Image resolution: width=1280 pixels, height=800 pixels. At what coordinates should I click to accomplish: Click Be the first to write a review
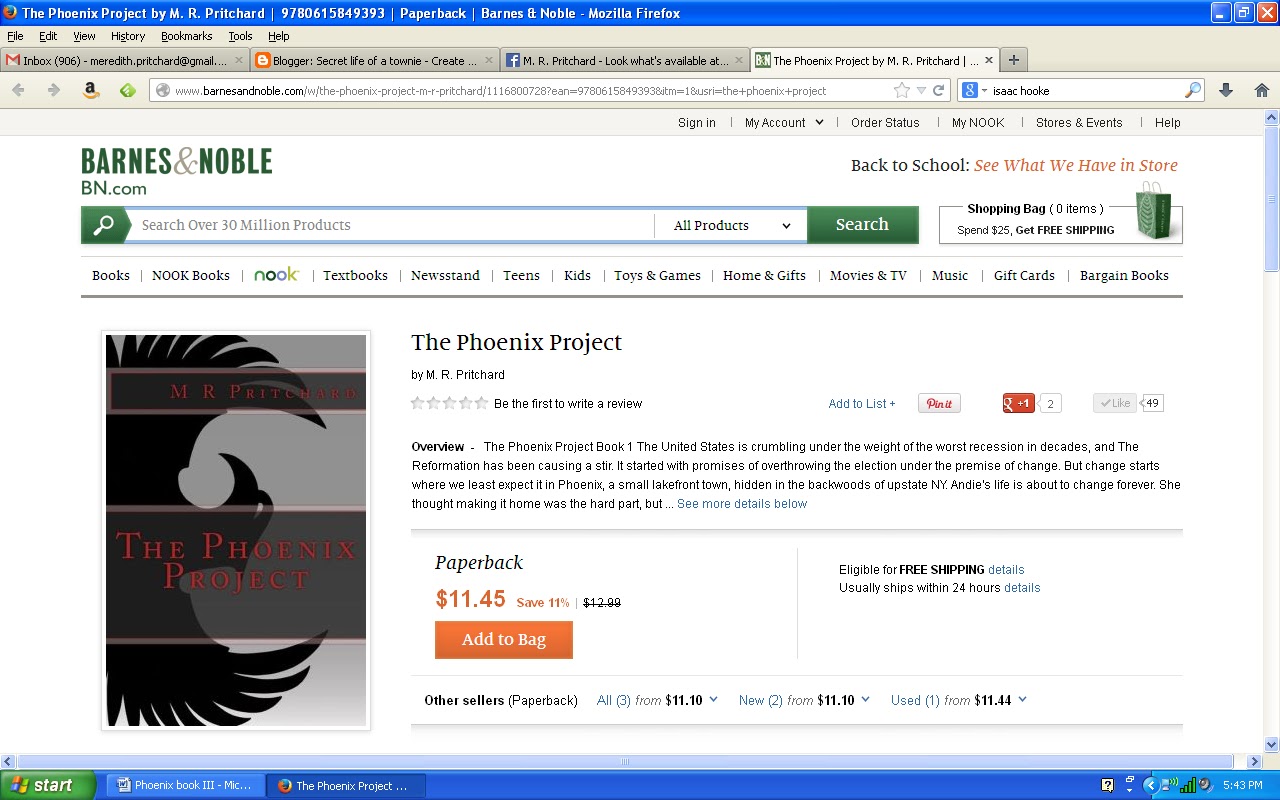click(x=568, y=403)
